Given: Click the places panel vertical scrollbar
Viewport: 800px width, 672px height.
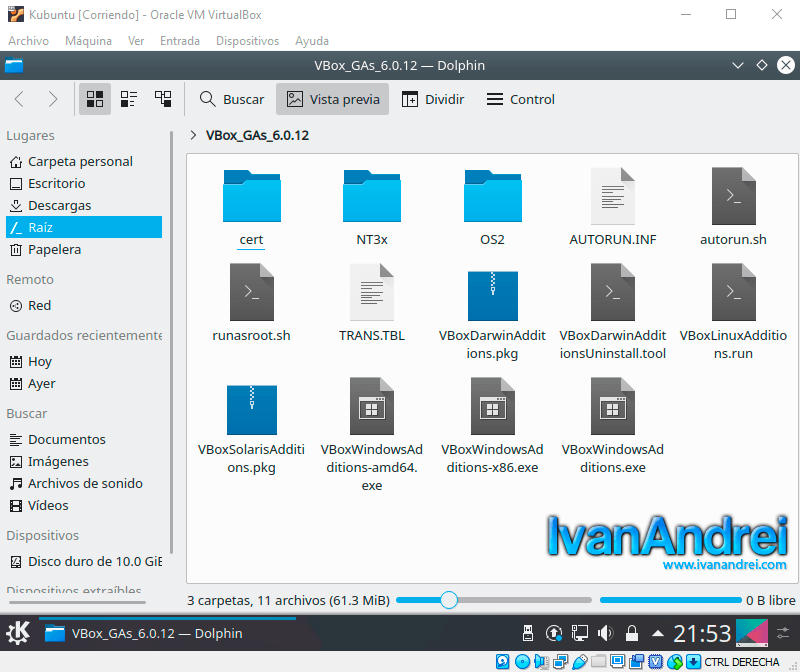Looking at the screenshot, I should 171,342.
